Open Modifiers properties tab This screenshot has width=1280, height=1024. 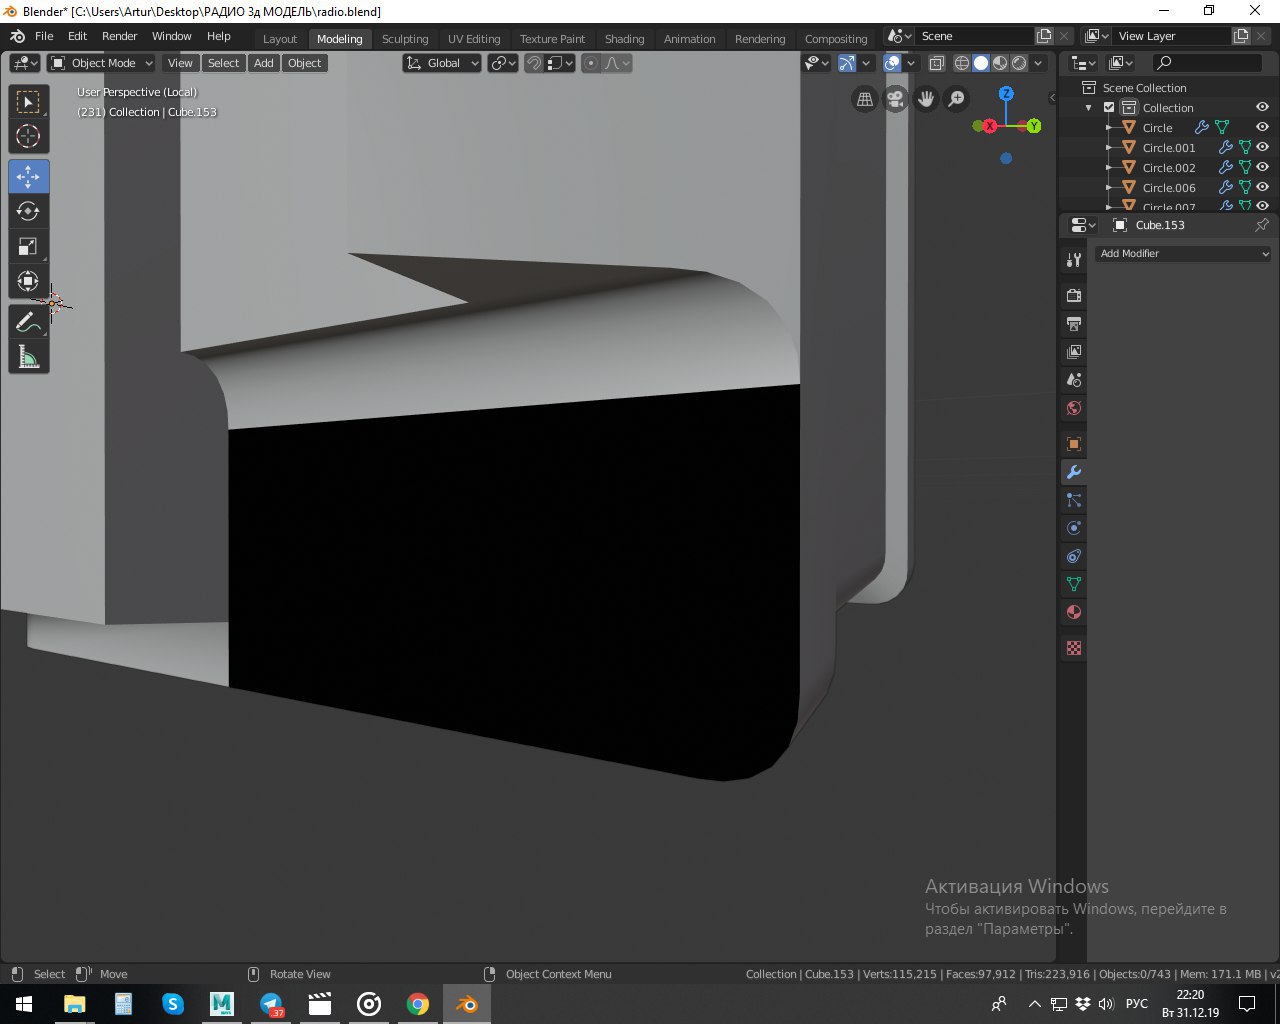coord(1074,472)
